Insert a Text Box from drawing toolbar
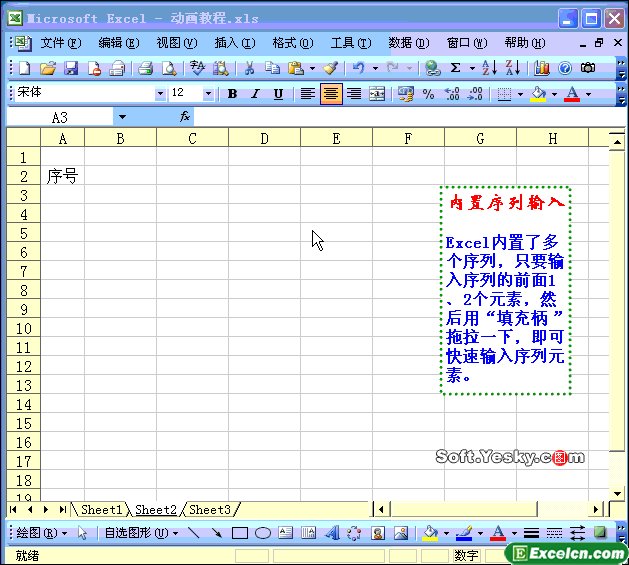Image resolution: width=629 pixels, height=565 pixels. (x=286, y=533)
